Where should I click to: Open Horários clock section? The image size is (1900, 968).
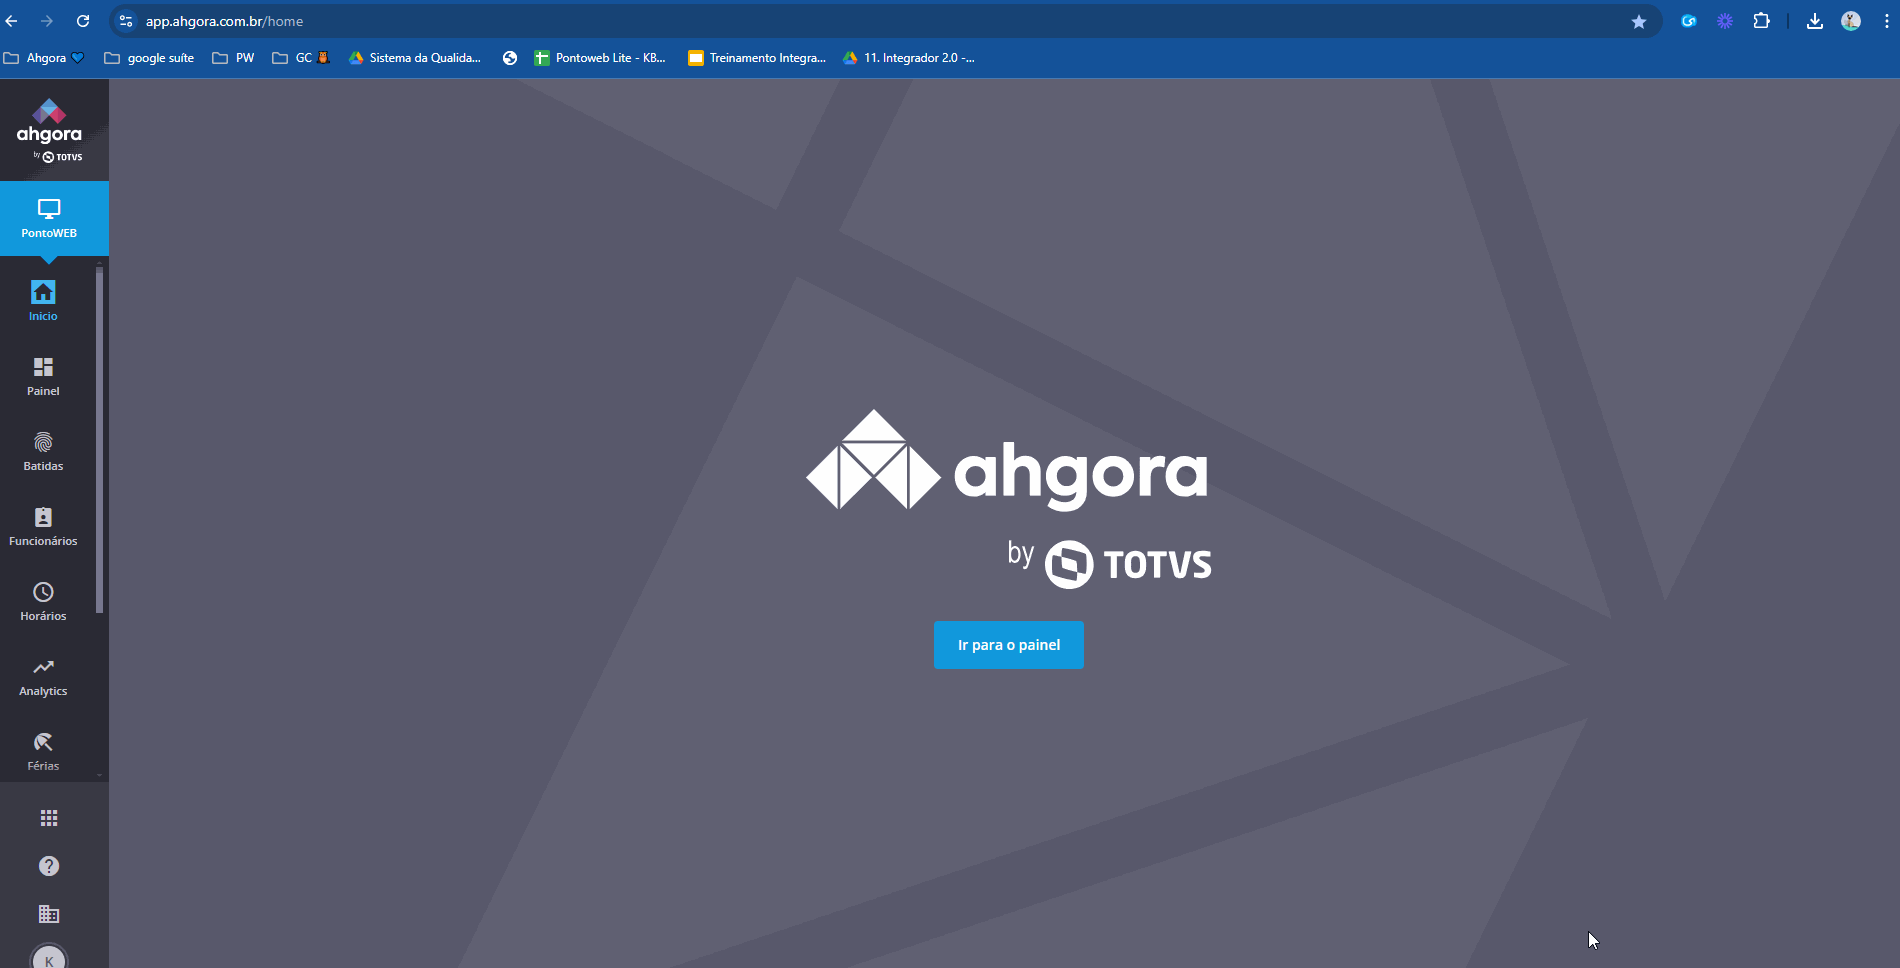click(x=43, y=601)
